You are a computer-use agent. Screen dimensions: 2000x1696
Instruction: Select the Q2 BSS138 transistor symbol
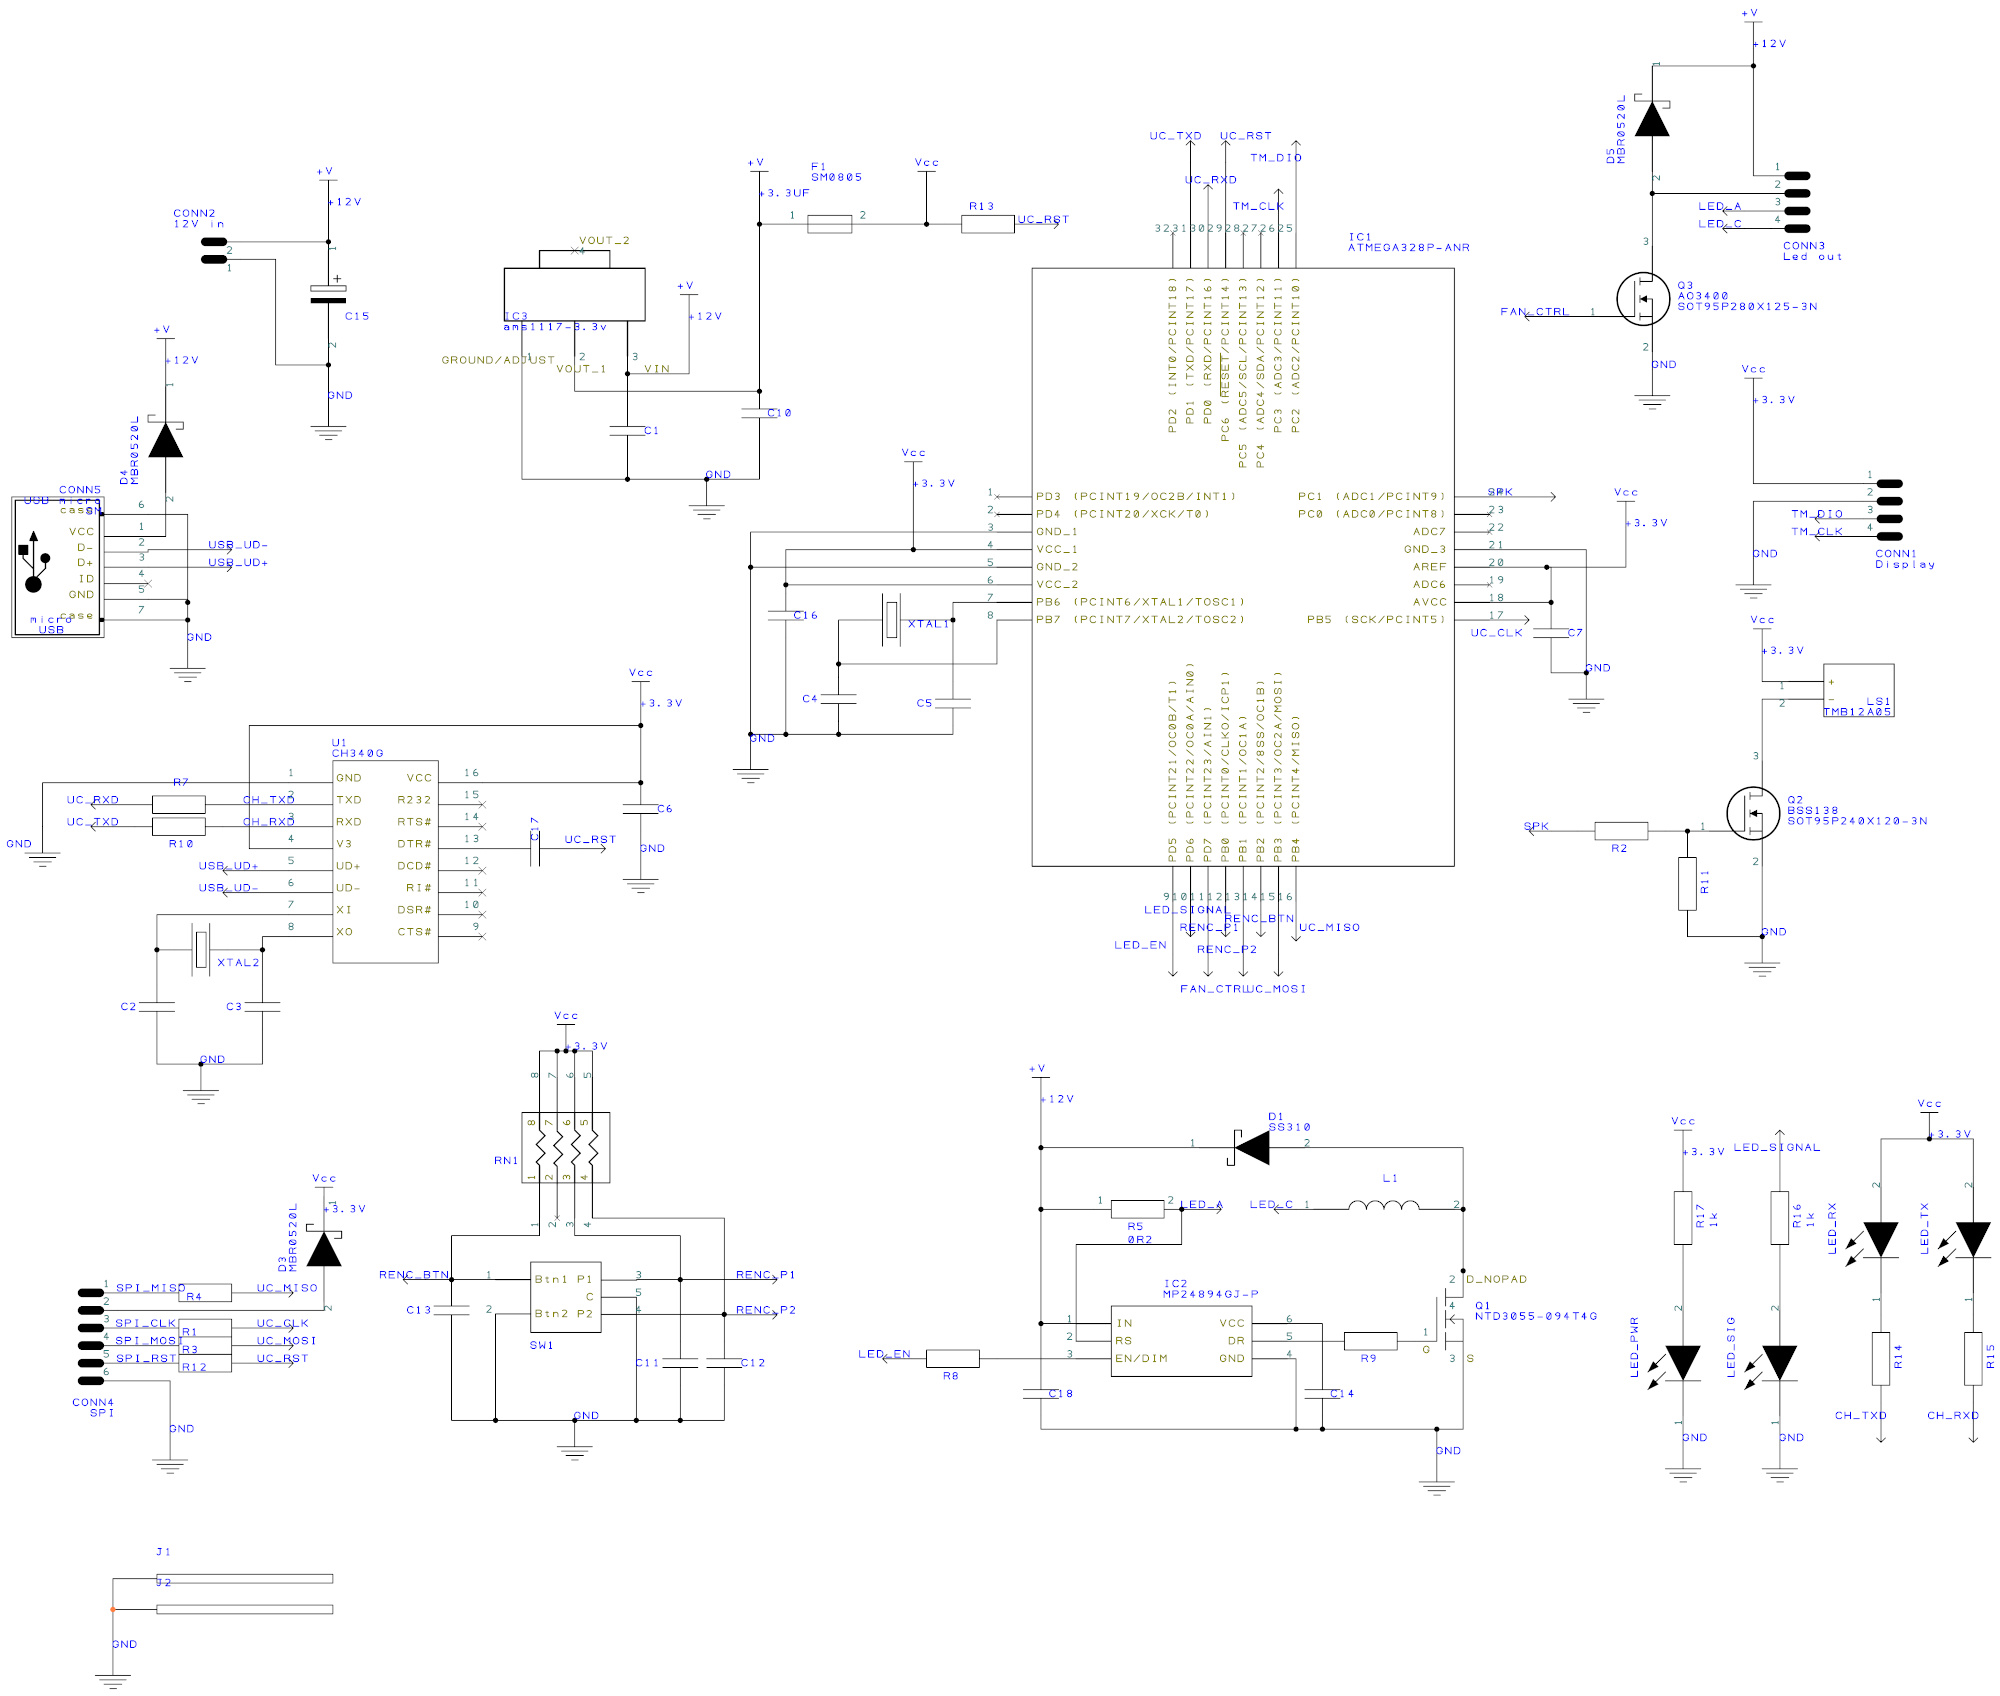pyautogui.click(x=1753, y=814)
